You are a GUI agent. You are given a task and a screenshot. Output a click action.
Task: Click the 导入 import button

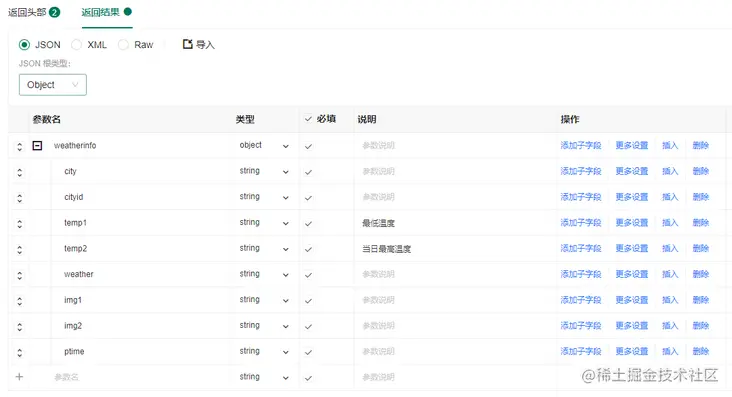pos(199,44)
